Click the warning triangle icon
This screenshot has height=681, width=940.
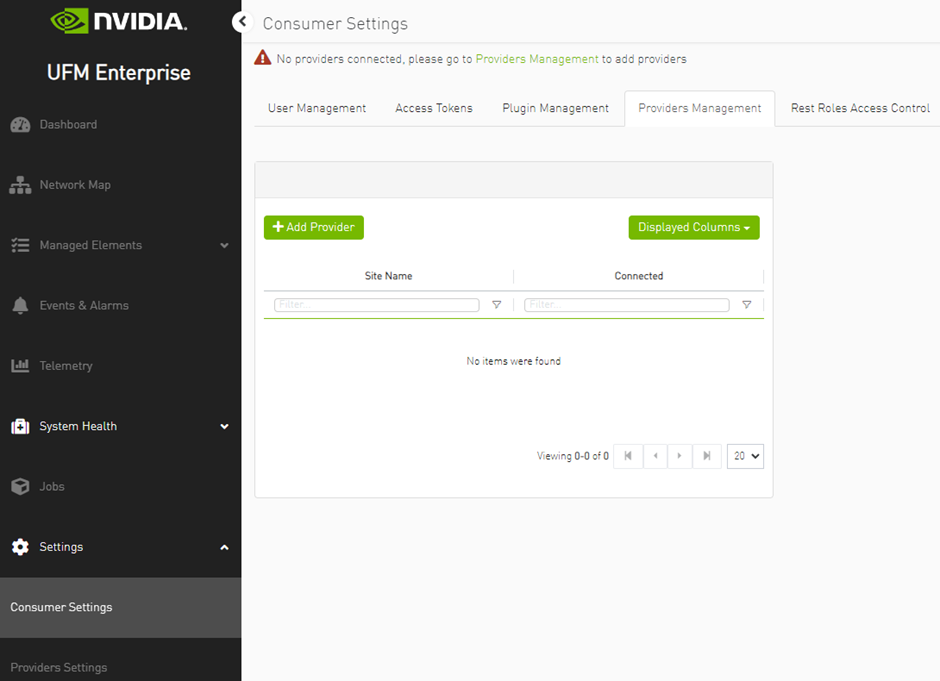(263, 58)
